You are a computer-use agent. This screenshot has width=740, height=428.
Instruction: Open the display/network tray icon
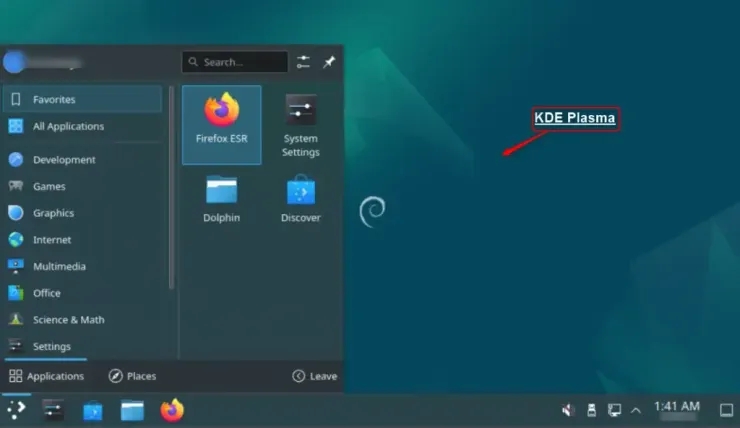(x=614, y=410)
